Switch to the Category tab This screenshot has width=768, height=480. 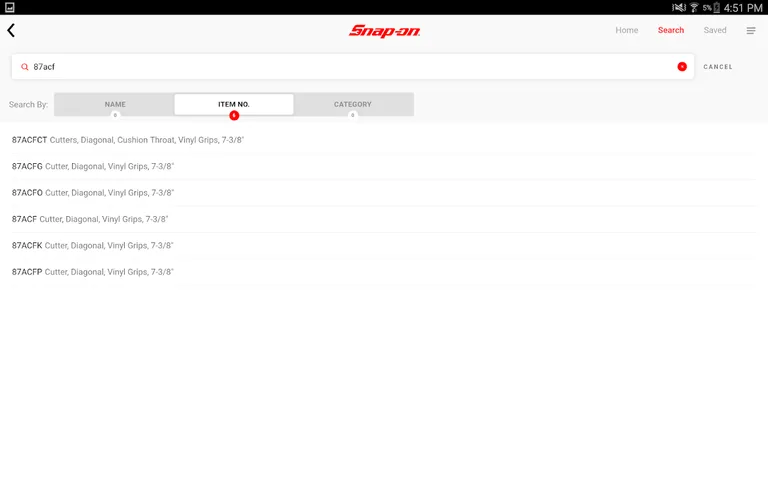pos(353,104)
